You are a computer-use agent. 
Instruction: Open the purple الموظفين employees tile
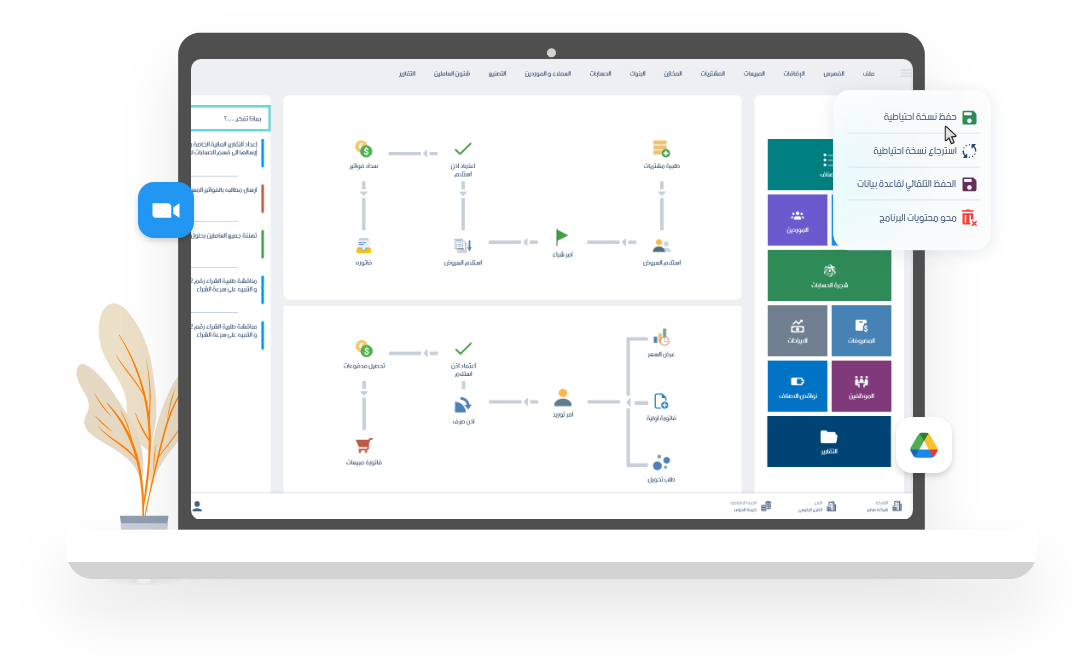[x=860, y=386]
